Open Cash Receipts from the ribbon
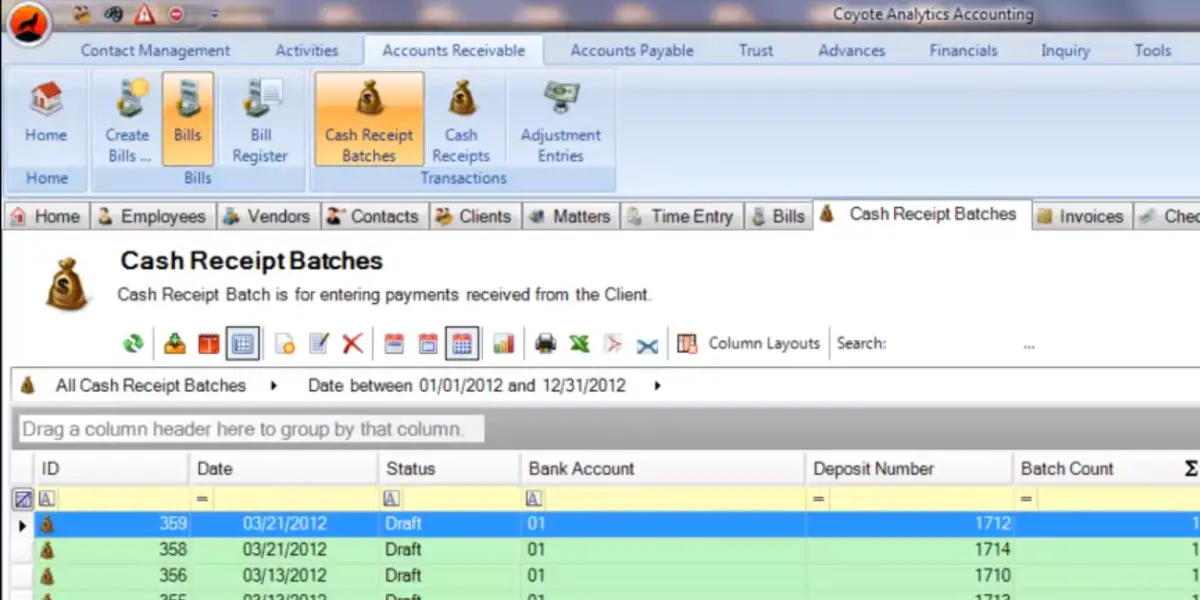The width and height of the screenshot is (1200, 600). click(x=460, y=118)
